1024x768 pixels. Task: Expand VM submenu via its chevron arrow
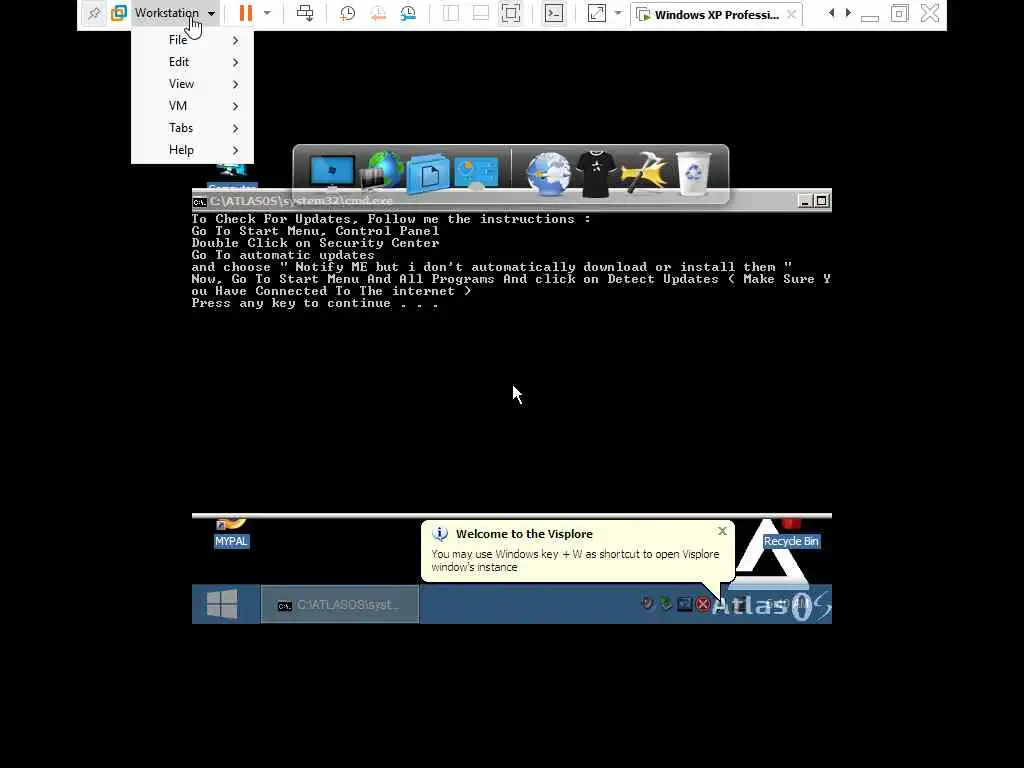(x=236, y=106)
